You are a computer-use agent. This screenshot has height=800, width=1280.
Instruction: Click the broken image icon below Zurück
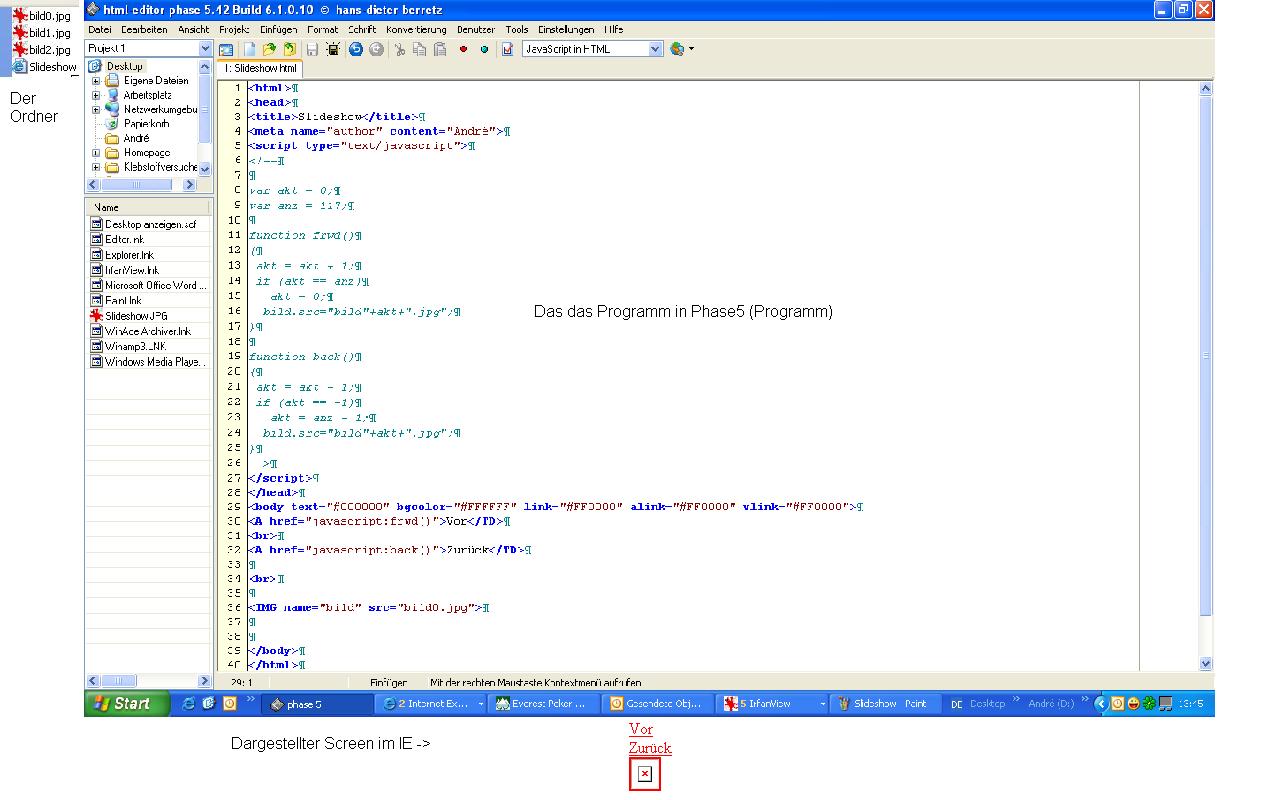click(x=645, y=774)
